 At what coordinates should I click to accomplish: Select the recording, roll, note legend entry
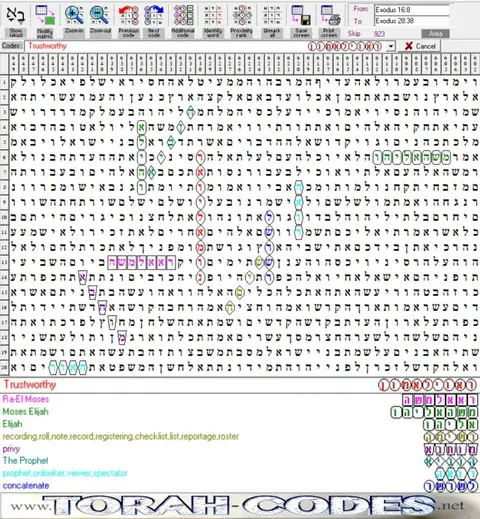coord(121,436)
